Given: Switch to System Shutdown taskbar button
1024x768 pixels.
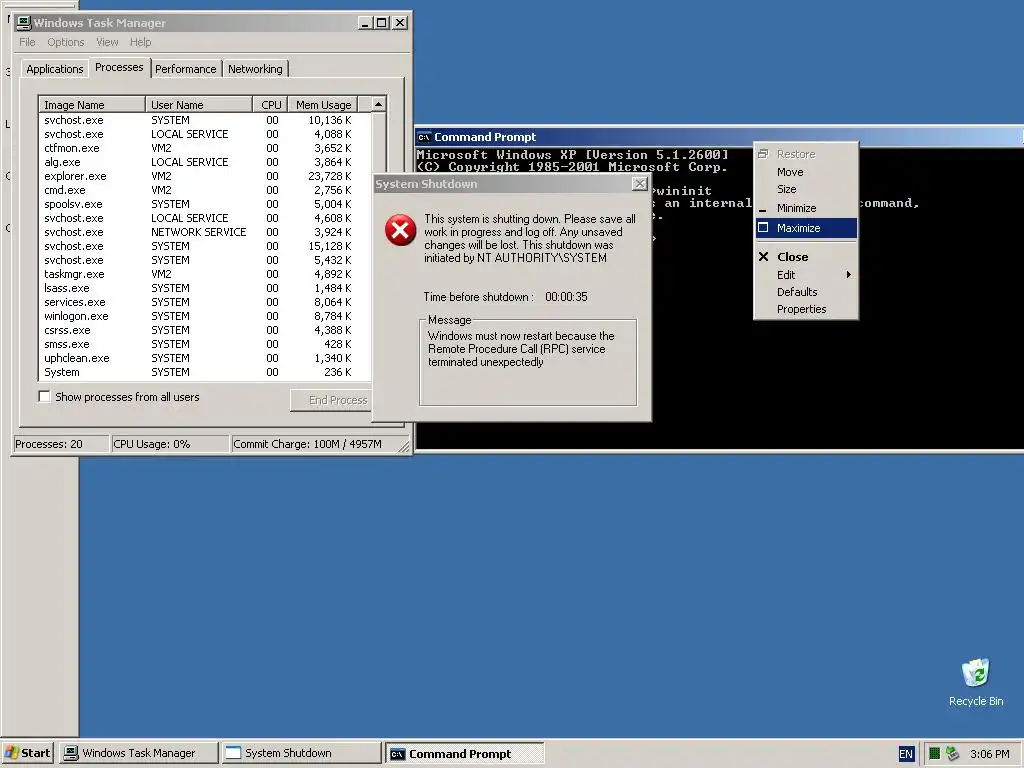Looking at the screenshot, I should coord(301,753).
